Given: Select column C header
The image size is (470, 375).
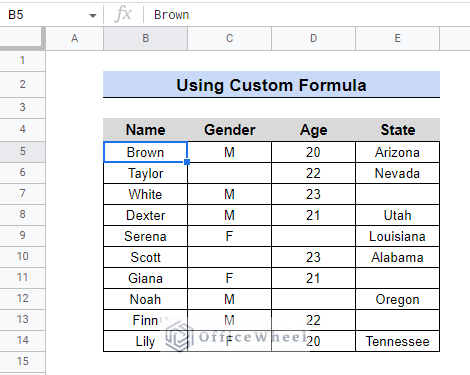Looking at the screenshot, I should pyautogui.click(x=229, y=39).
